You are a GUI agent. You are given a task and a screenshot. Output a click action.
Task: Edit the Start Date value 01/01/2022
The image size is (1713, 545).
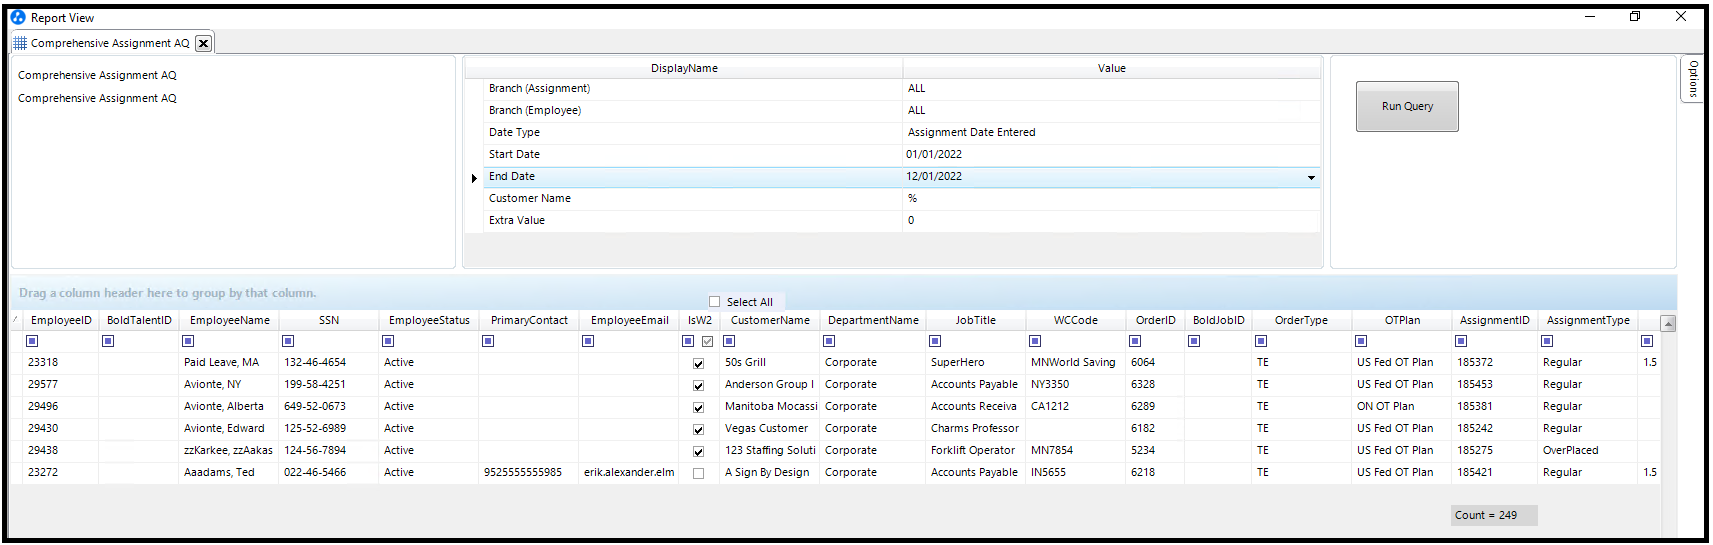pos(1111,154)
